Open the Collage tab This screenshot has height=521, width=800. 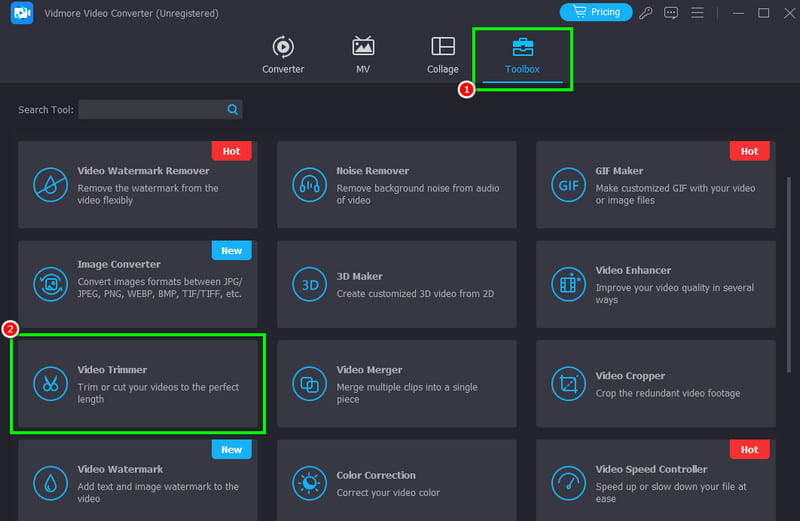(442, 55)
